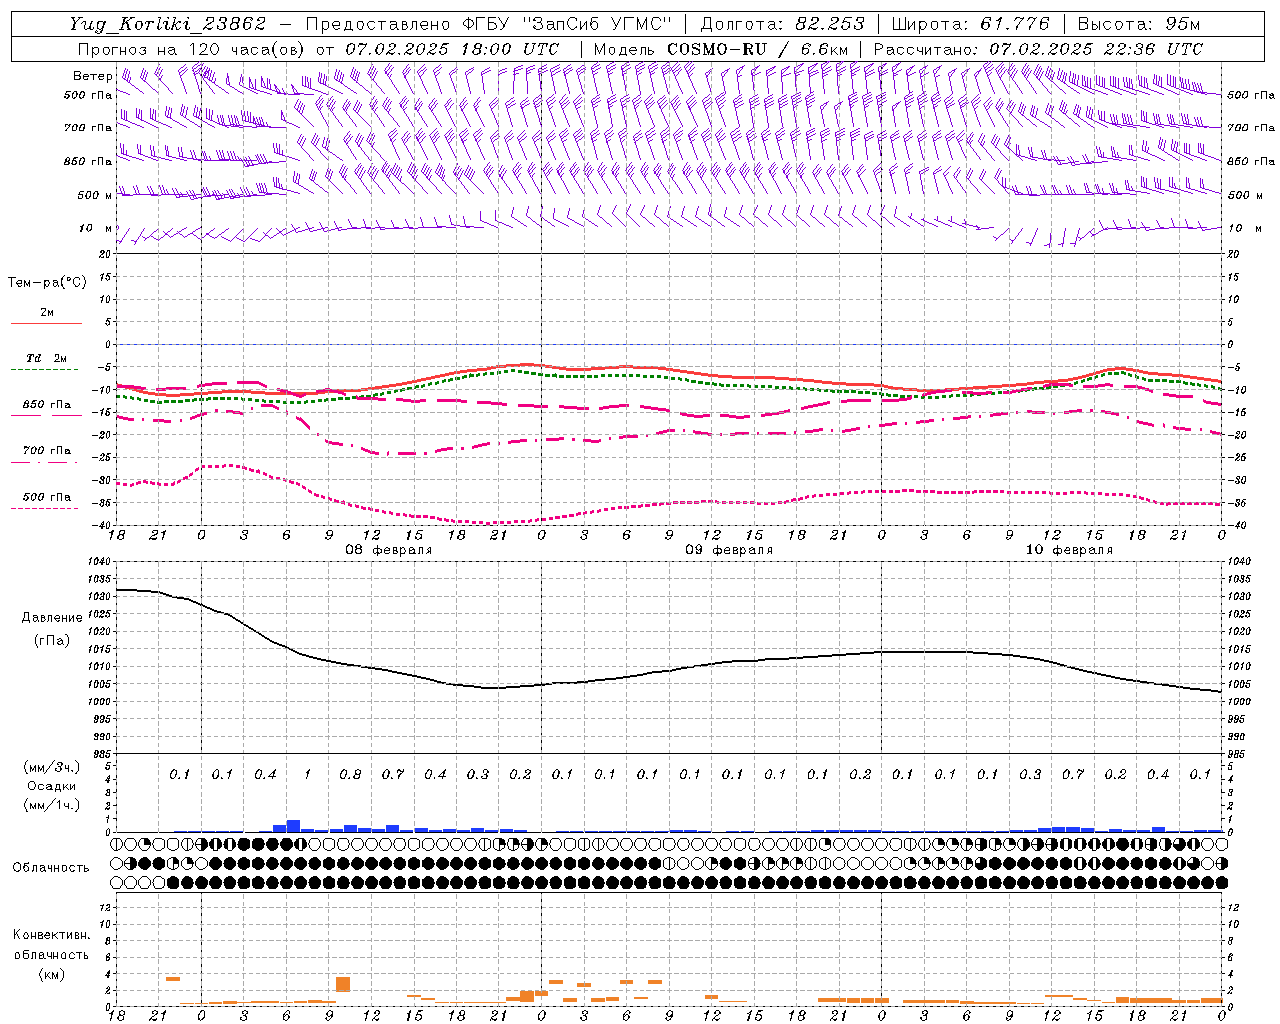
Task: Click the 'Конвективн.' convective cloud label
Action: point(51,935)
